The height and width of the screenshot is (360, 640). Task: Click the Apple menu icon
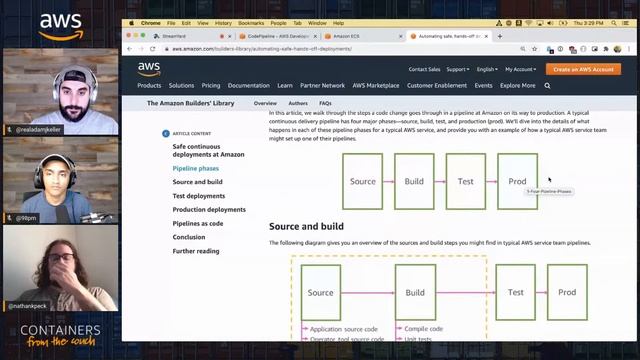[131, 23]
